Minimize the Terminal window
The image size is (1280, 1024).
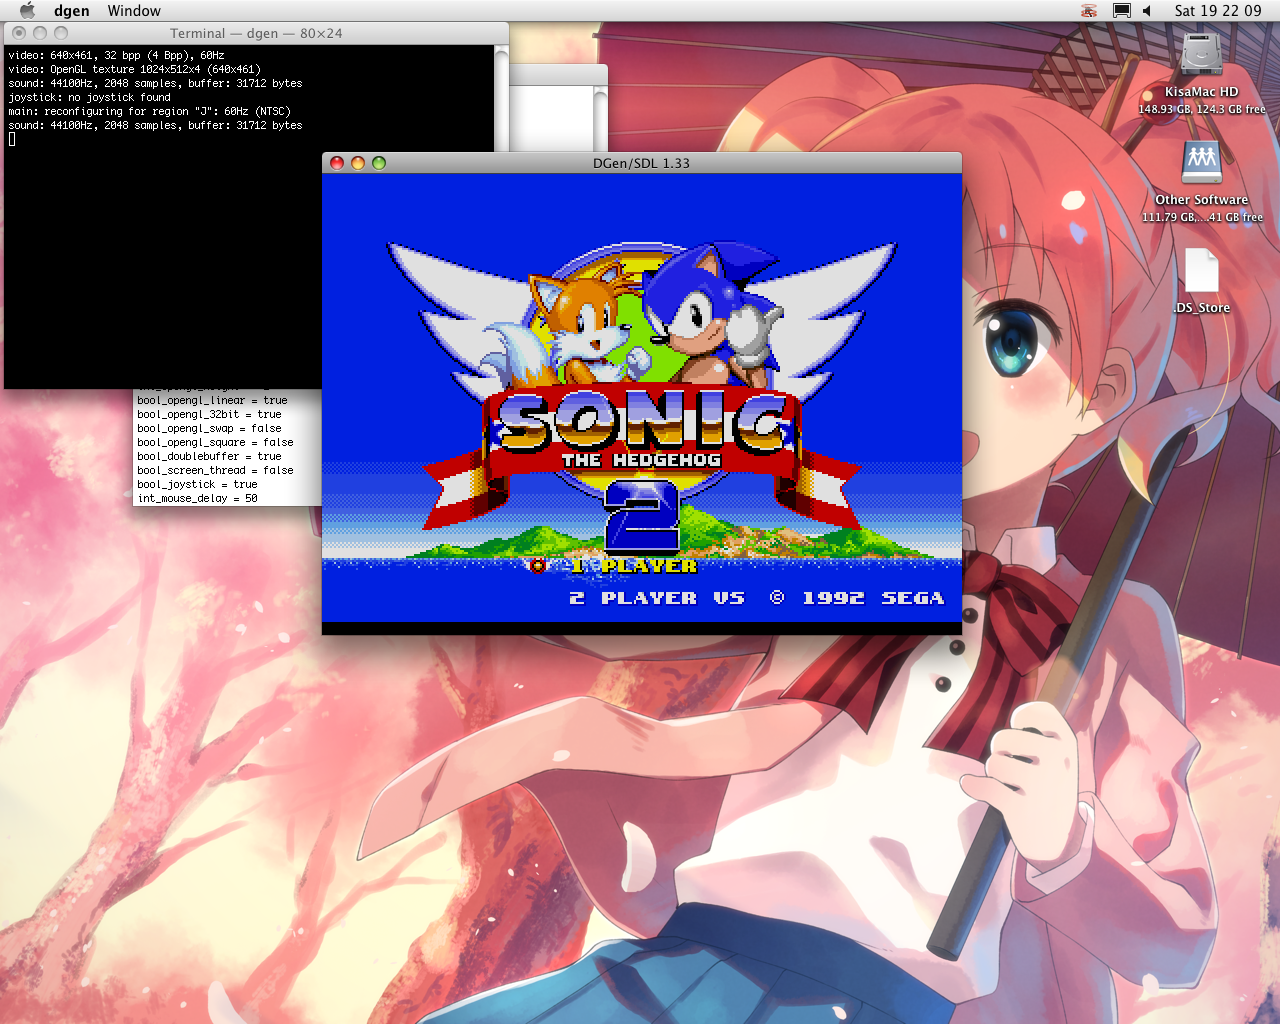[x=40, y=33]
